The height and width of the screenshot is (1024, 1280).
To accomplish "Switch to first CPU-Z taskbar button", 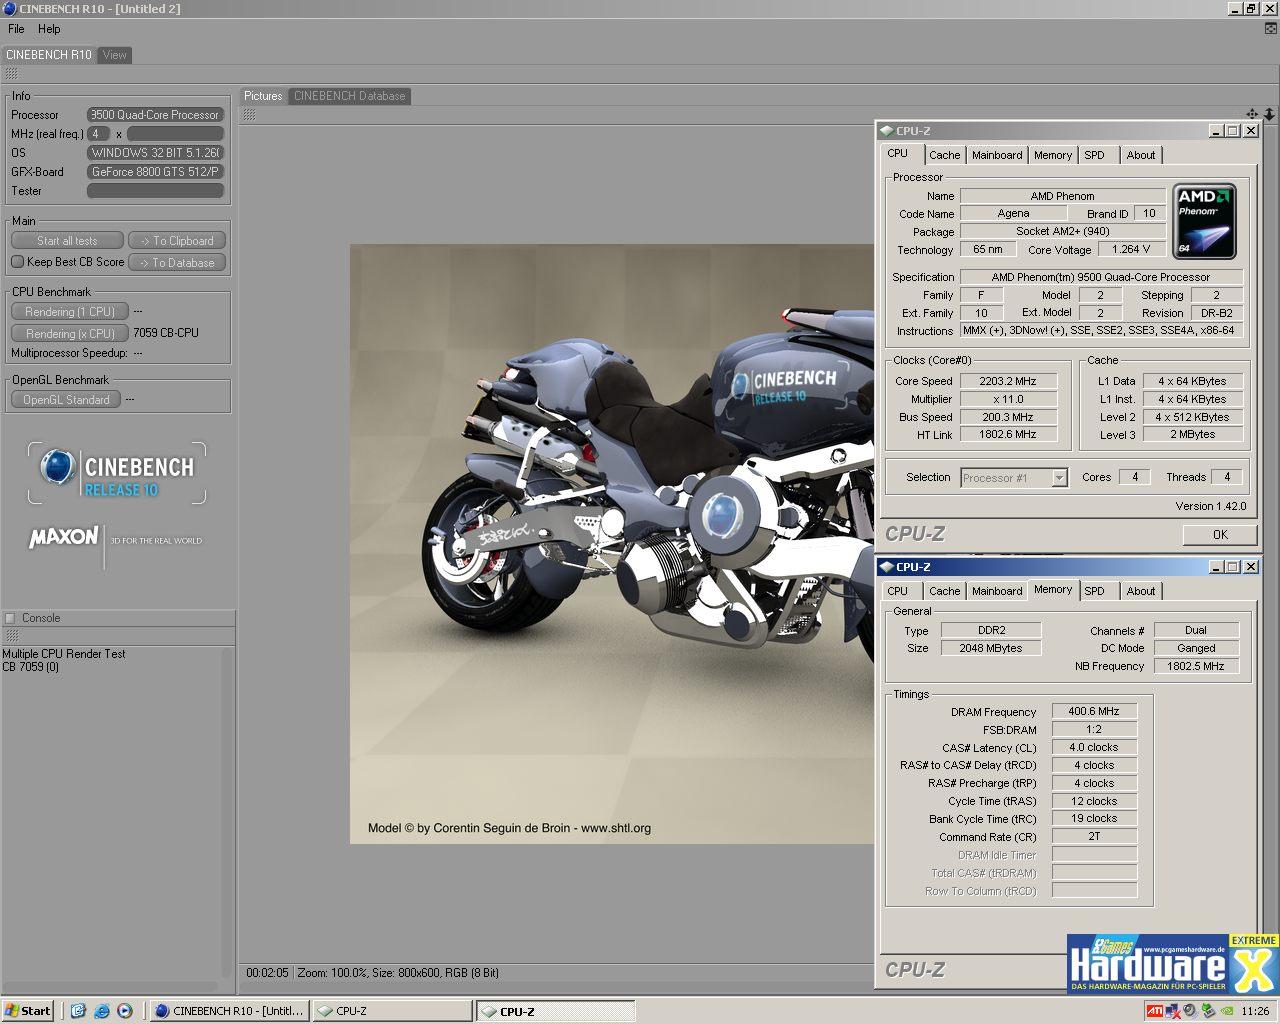I will [x=392, y=1011].
